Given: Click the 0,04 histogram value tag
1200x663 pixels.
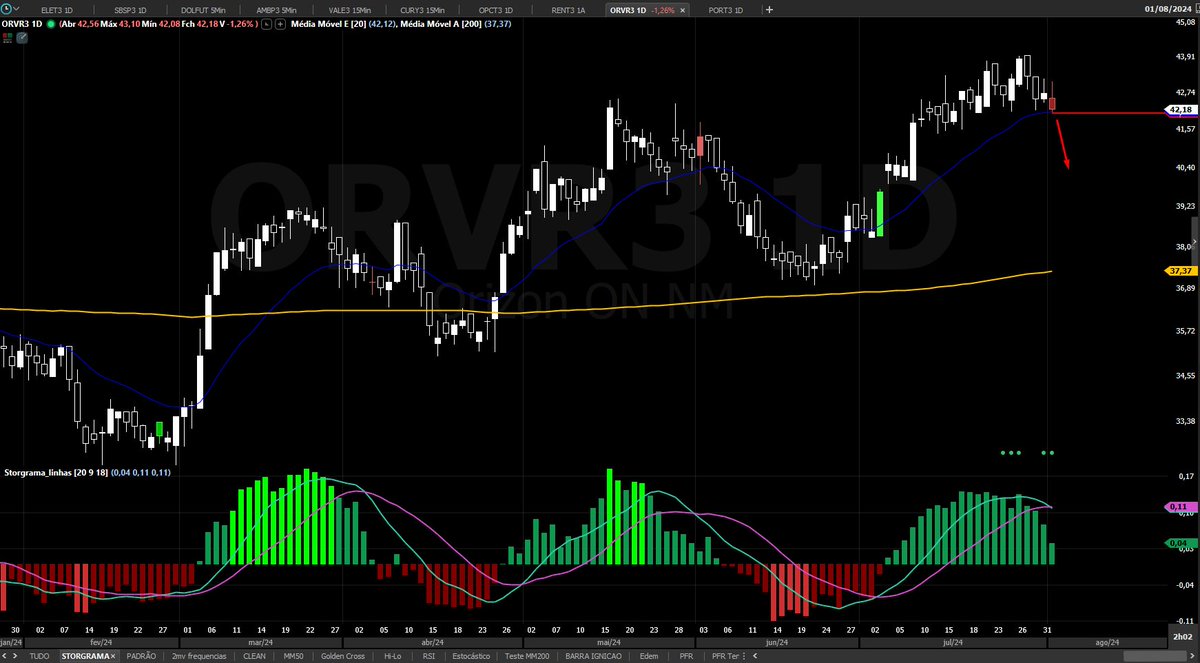Looking at the screenshot, I should pos(1180,543).
